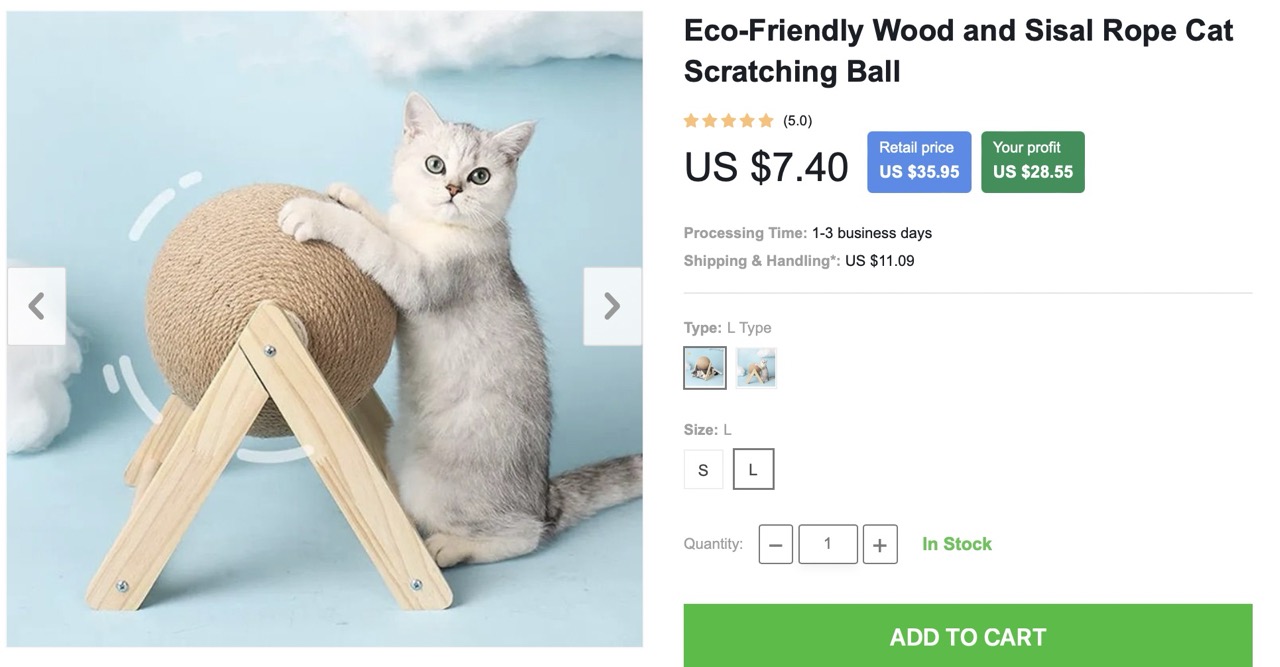1280x667 pixels.
Task: Click the quantity input field
Action: [x=827, y=544]
